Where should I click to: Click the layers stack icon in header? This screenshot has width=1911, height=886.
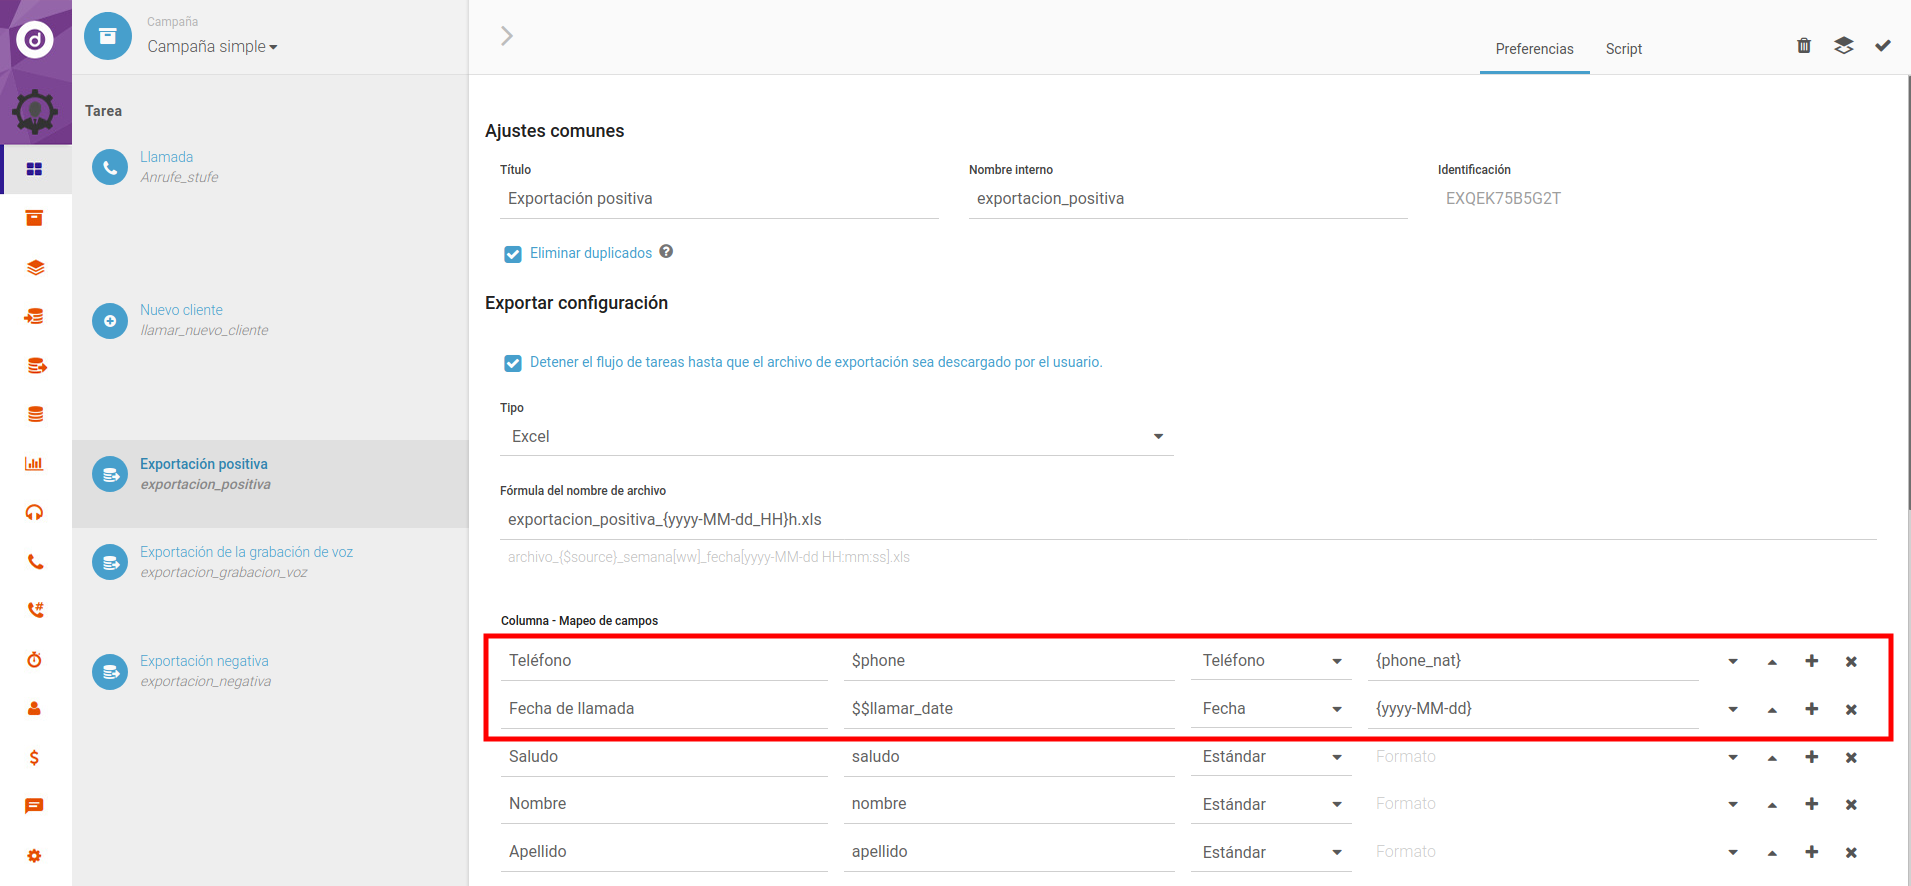(x=1843, y=46)
